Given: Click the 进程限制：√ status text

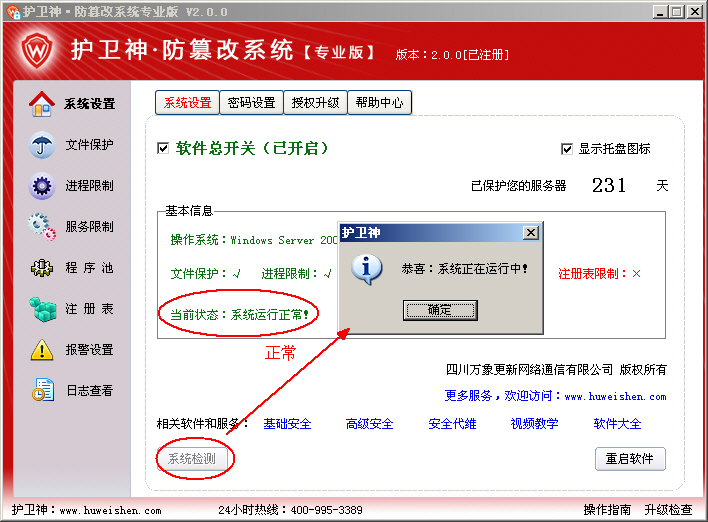Looking at the screenshot, I should click(297, 274).
